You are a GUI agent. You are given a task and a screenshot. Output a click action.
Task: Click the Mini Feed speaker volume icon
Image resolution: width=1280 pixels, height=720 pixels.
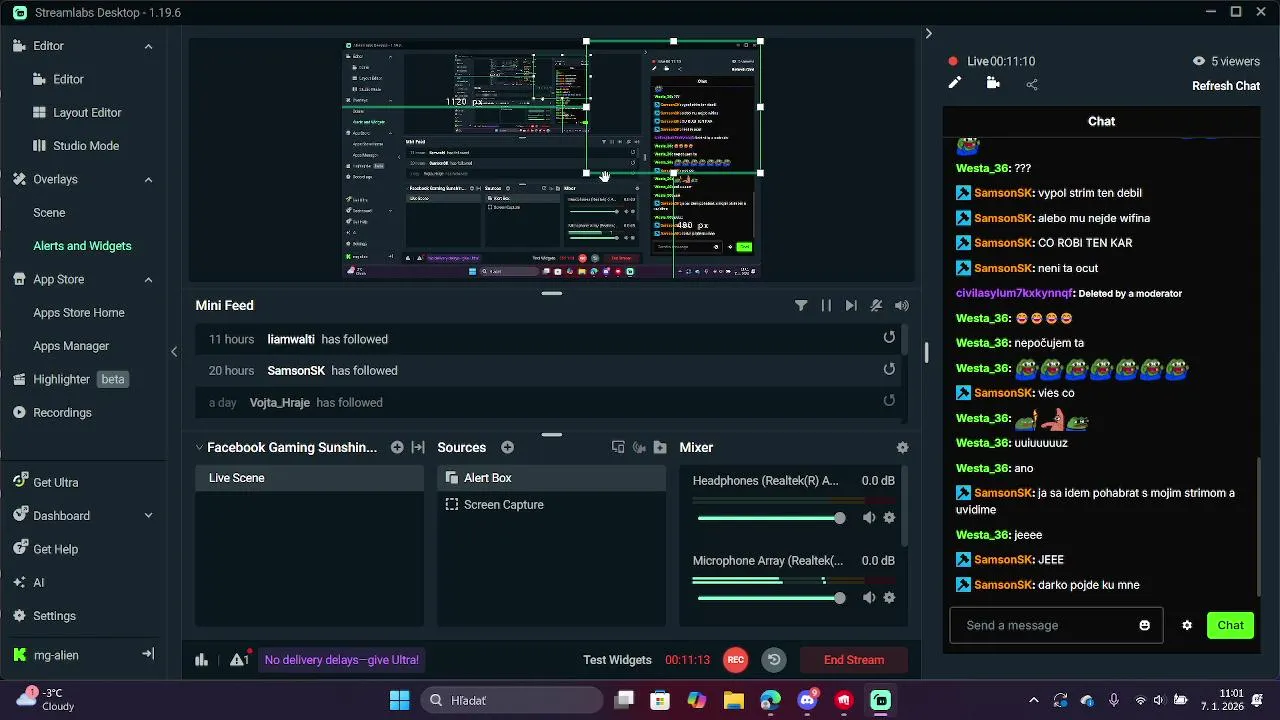pyautogui.click(x=902, y=306)
